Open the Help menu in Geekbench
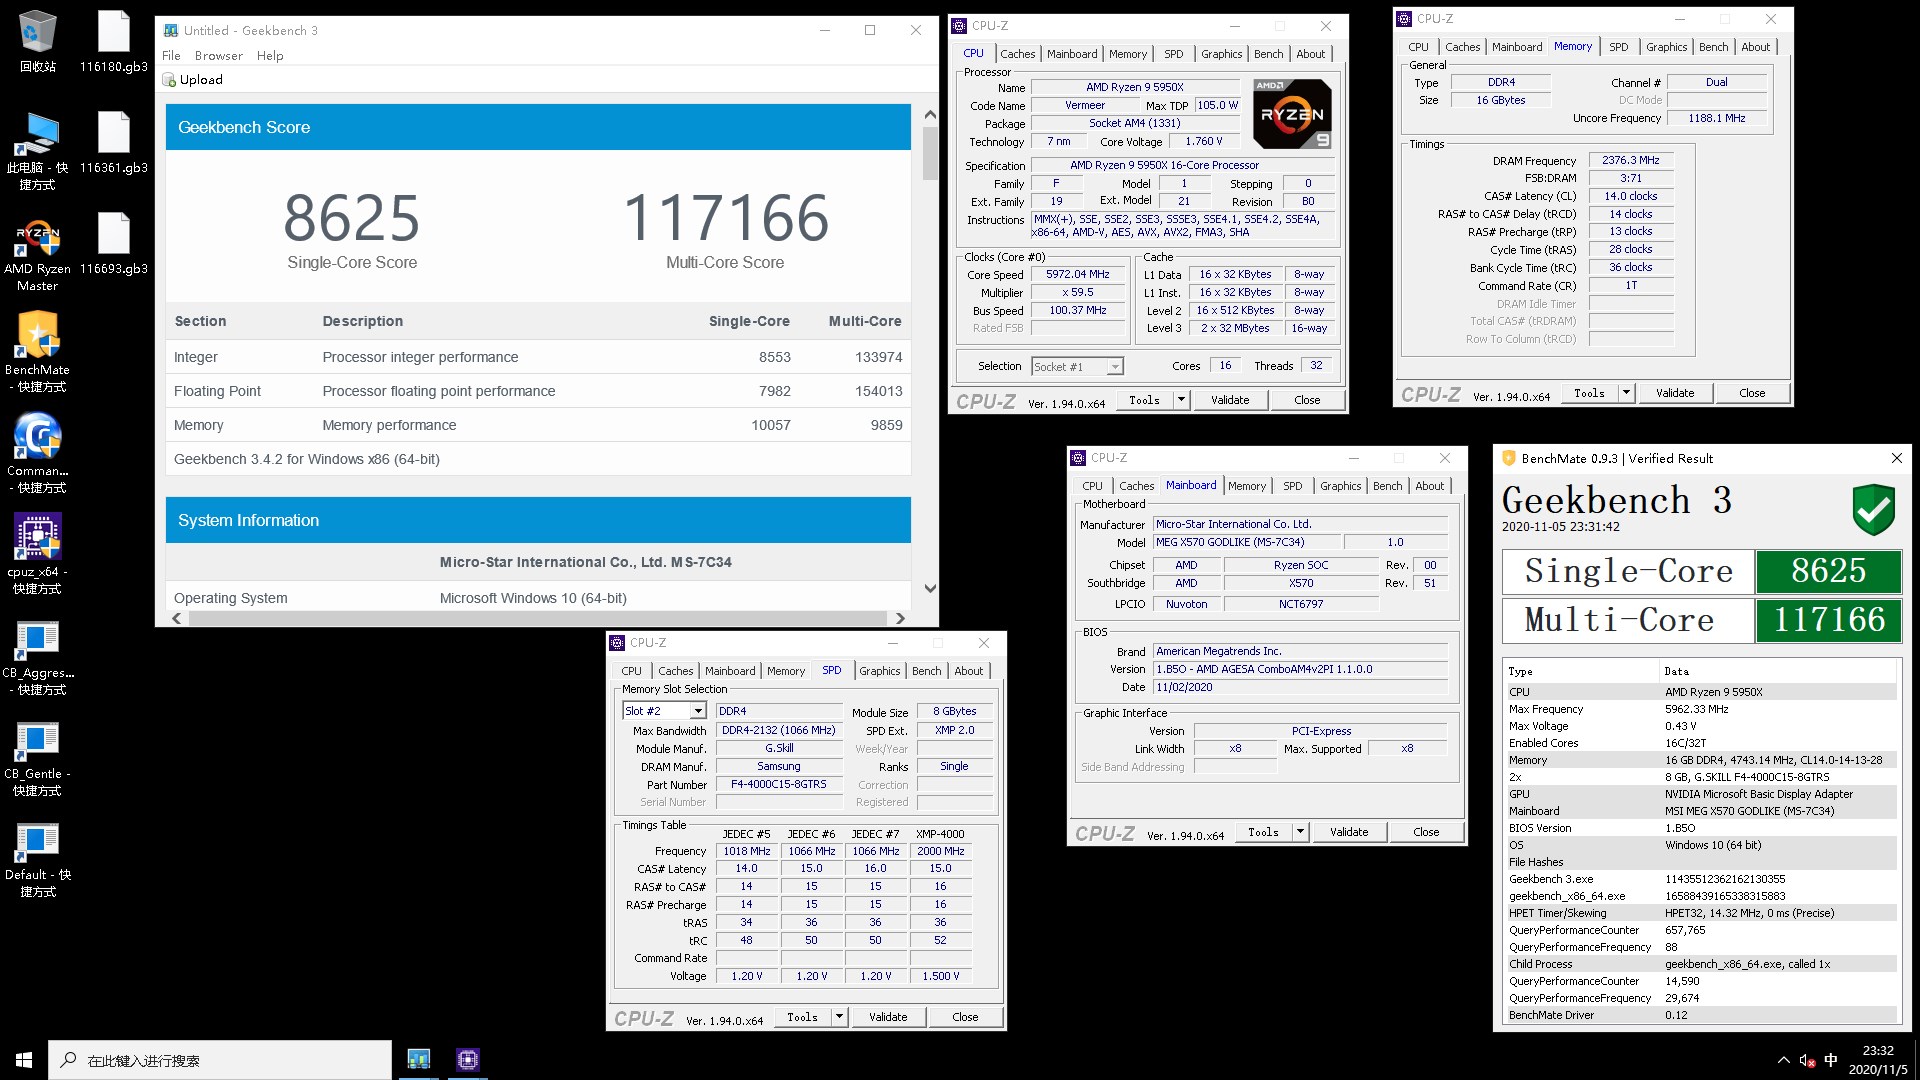This screenshot has width=1920, height=1080. pos(270,56)
